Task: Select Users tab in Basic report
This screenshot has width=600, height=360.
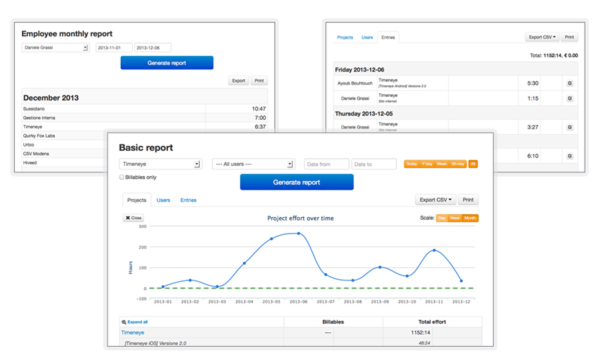Action: [163, 200]
